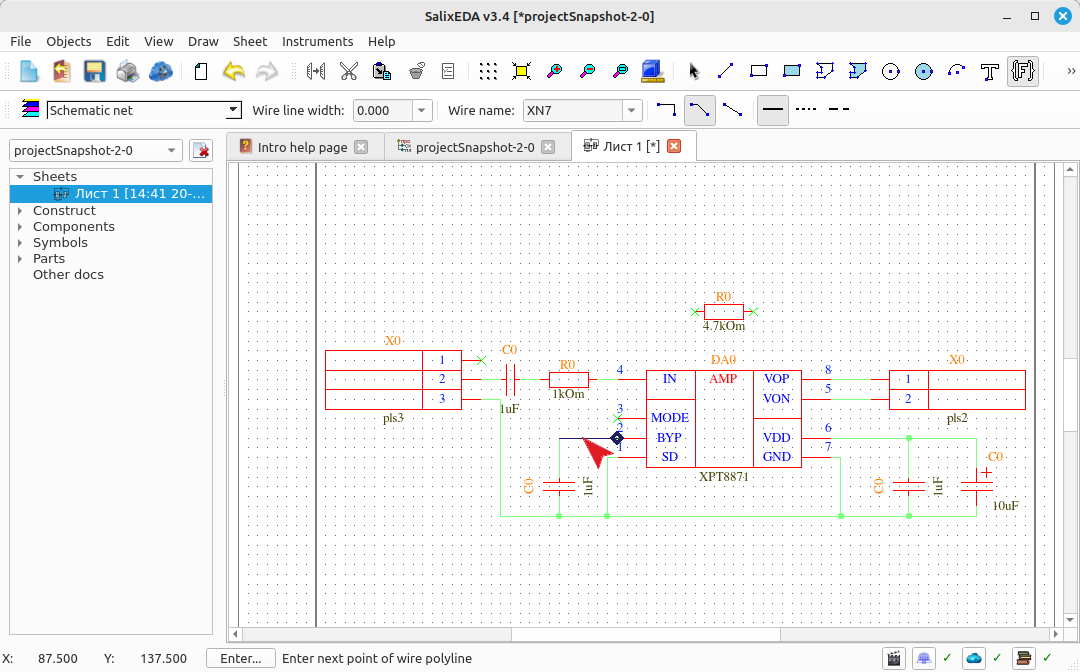1080x672 pixels.
Task: Click the cloud status icon in status bar
Action: [974, 658]
